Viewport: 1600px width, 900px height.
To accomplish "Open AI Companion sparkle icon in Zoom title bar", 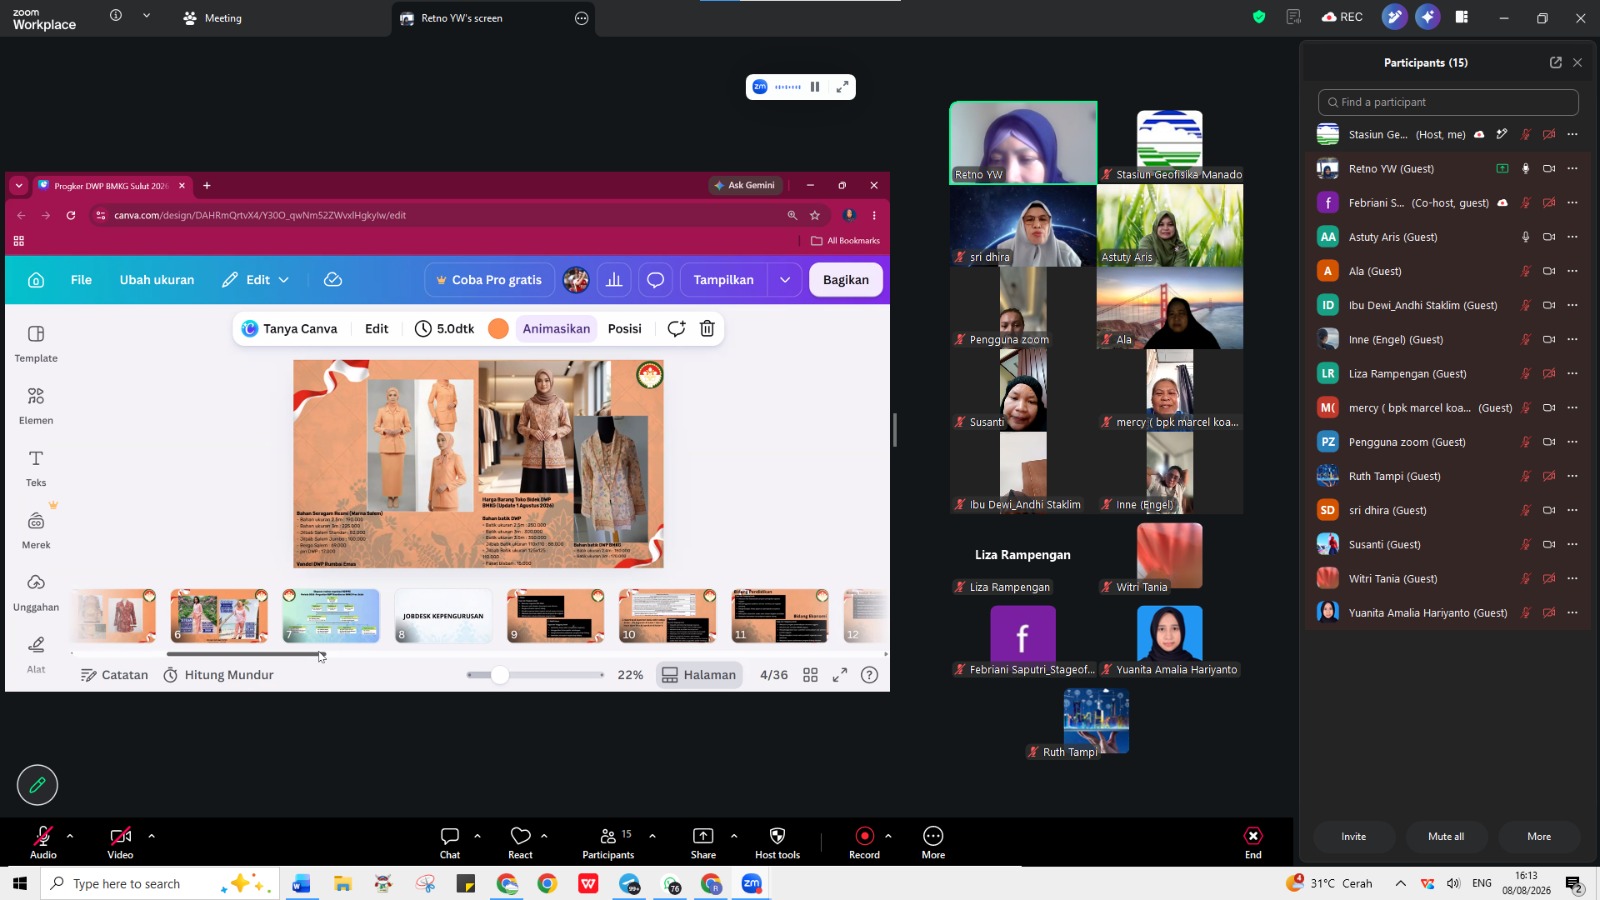I will click(x=1428, y=17).
